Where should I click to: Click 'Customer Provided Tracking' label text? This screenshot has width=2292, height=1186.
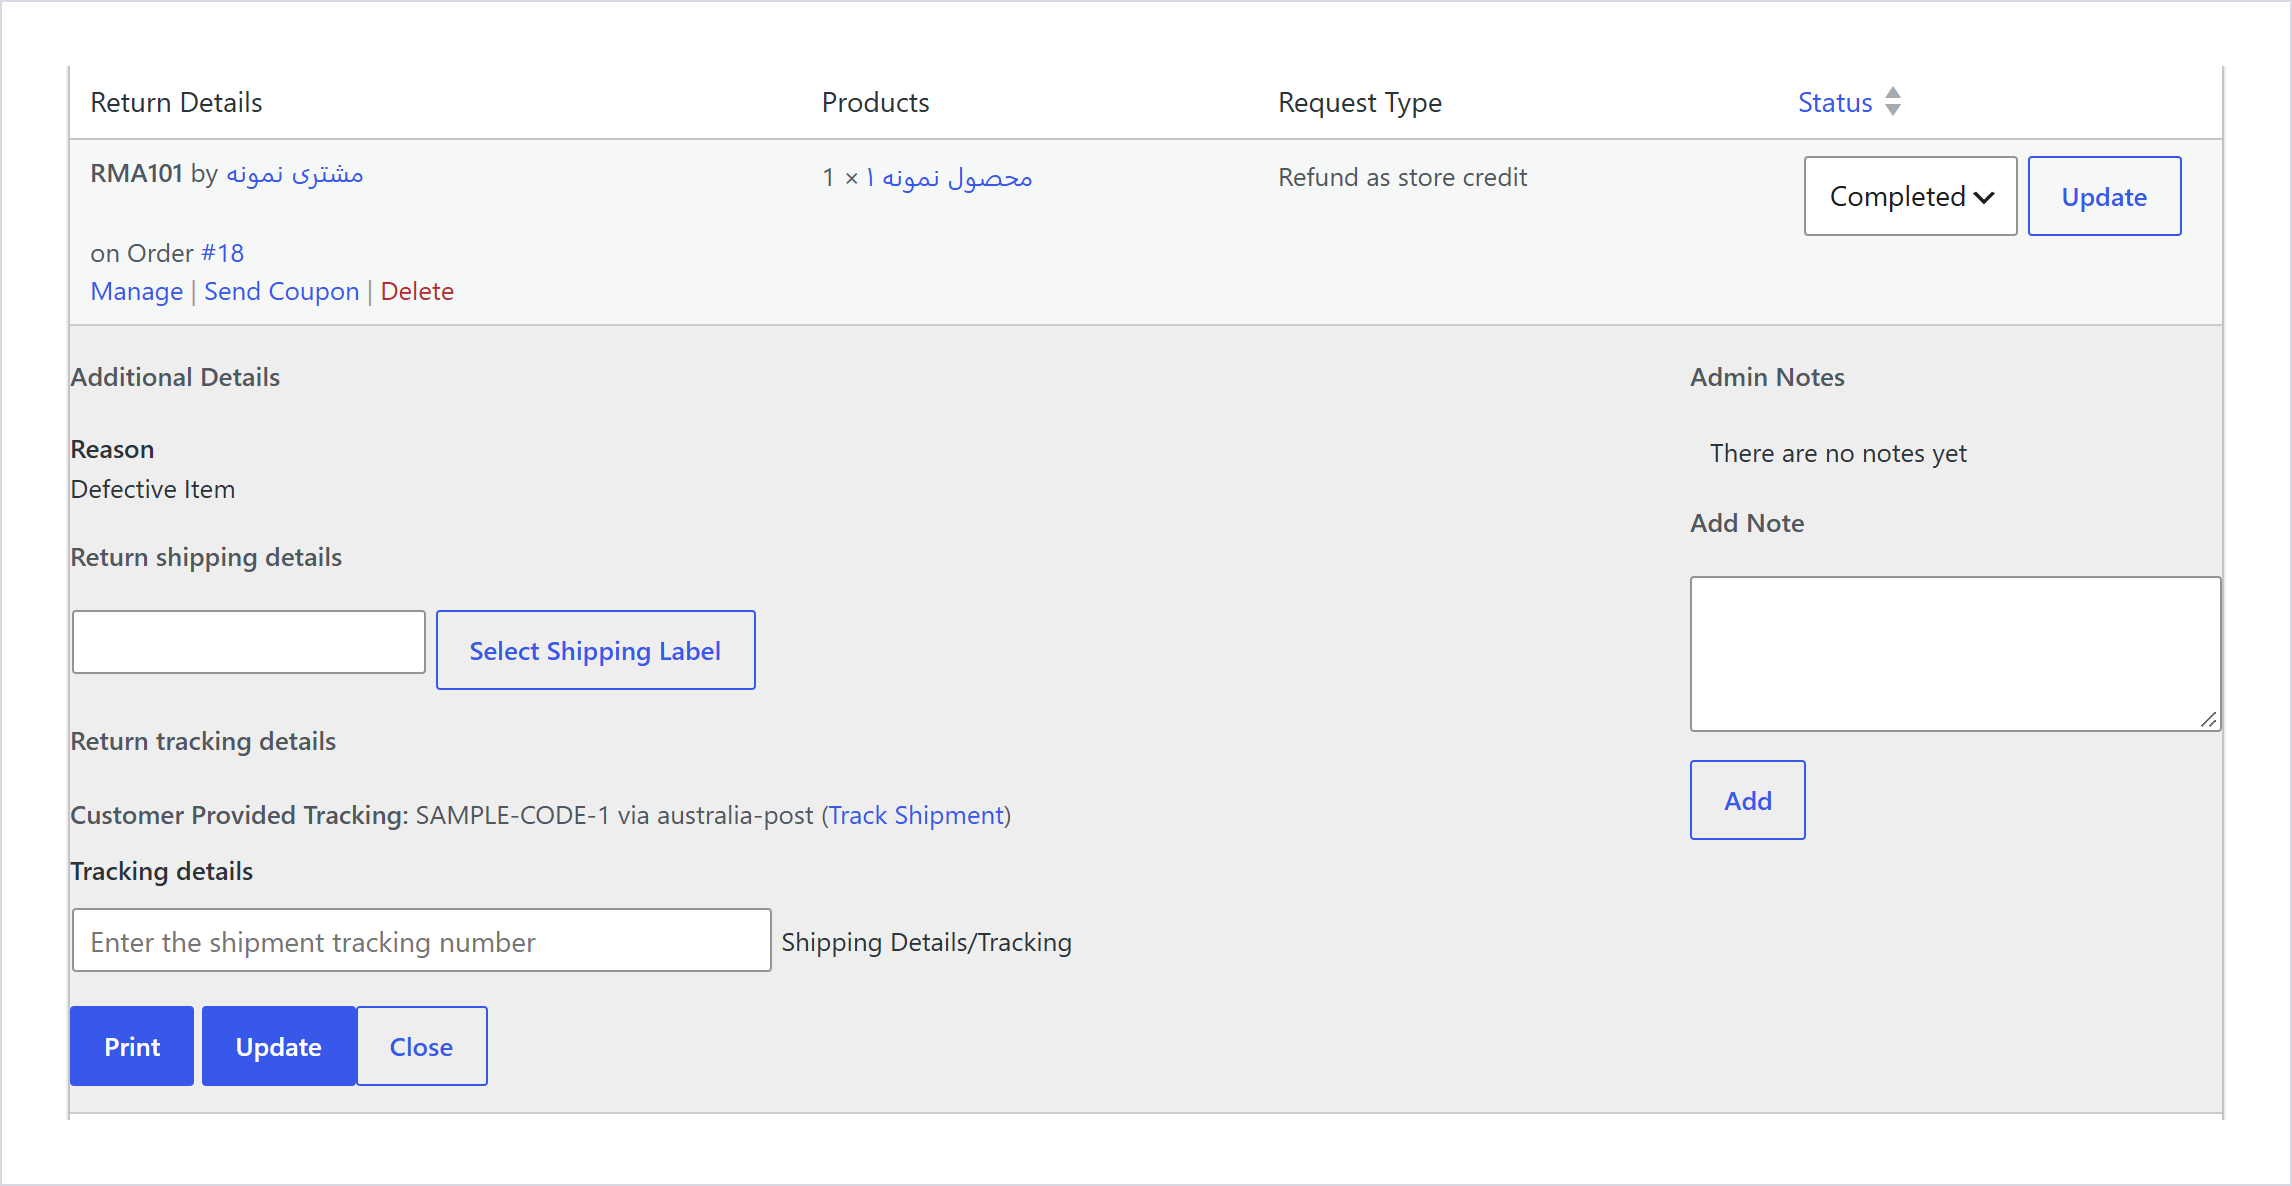point(239,815)
